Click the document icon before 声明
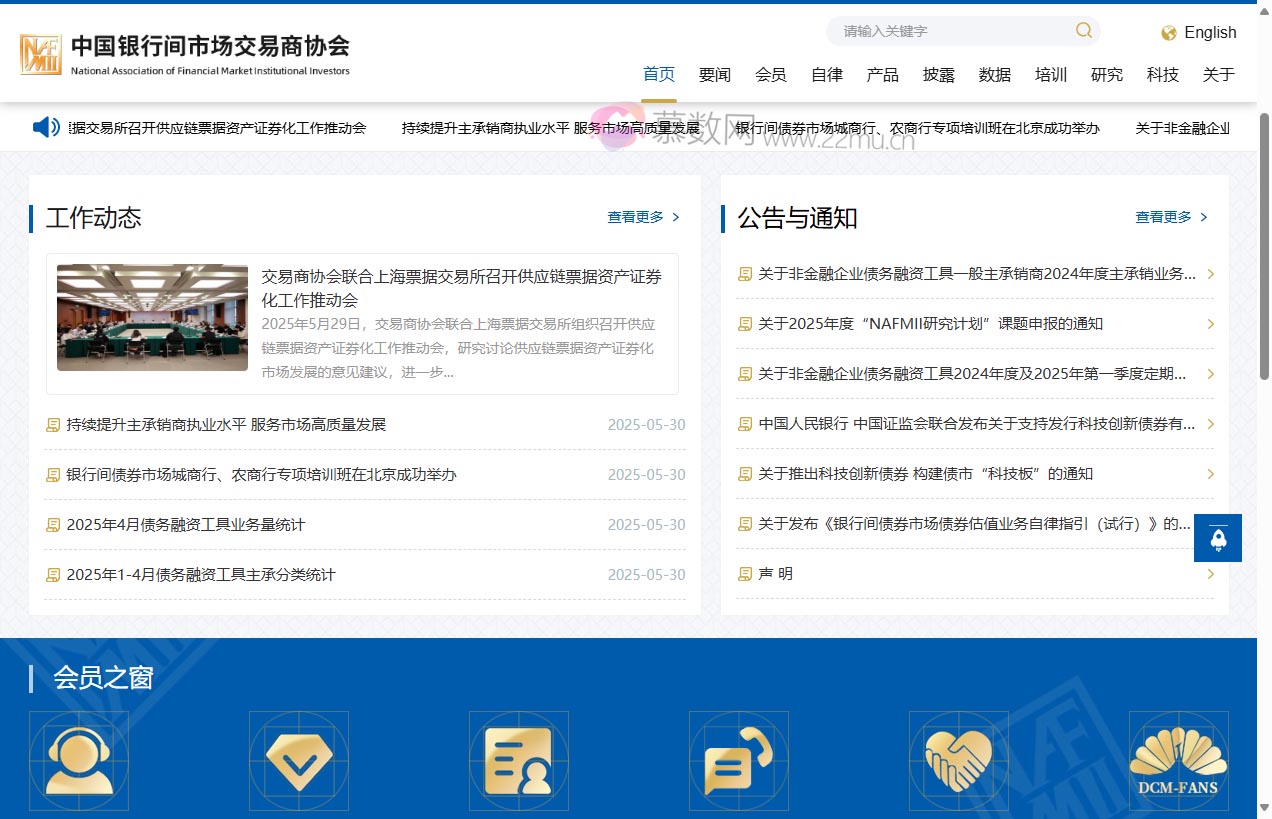Image resolution: width=1272 pixels, height=819 pixels. pos(744,574)
